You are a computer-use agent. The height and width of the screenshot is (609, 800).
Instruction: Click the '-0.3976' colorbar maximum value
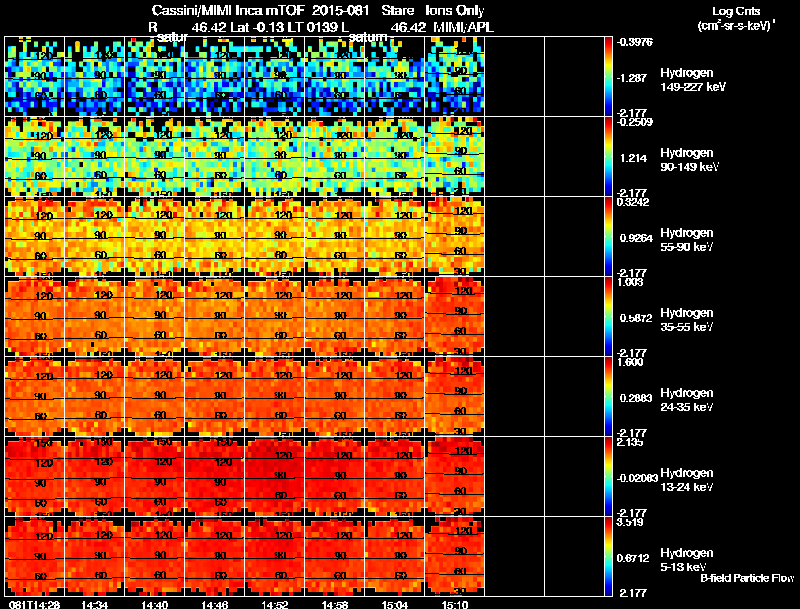(x=635, y=42)
